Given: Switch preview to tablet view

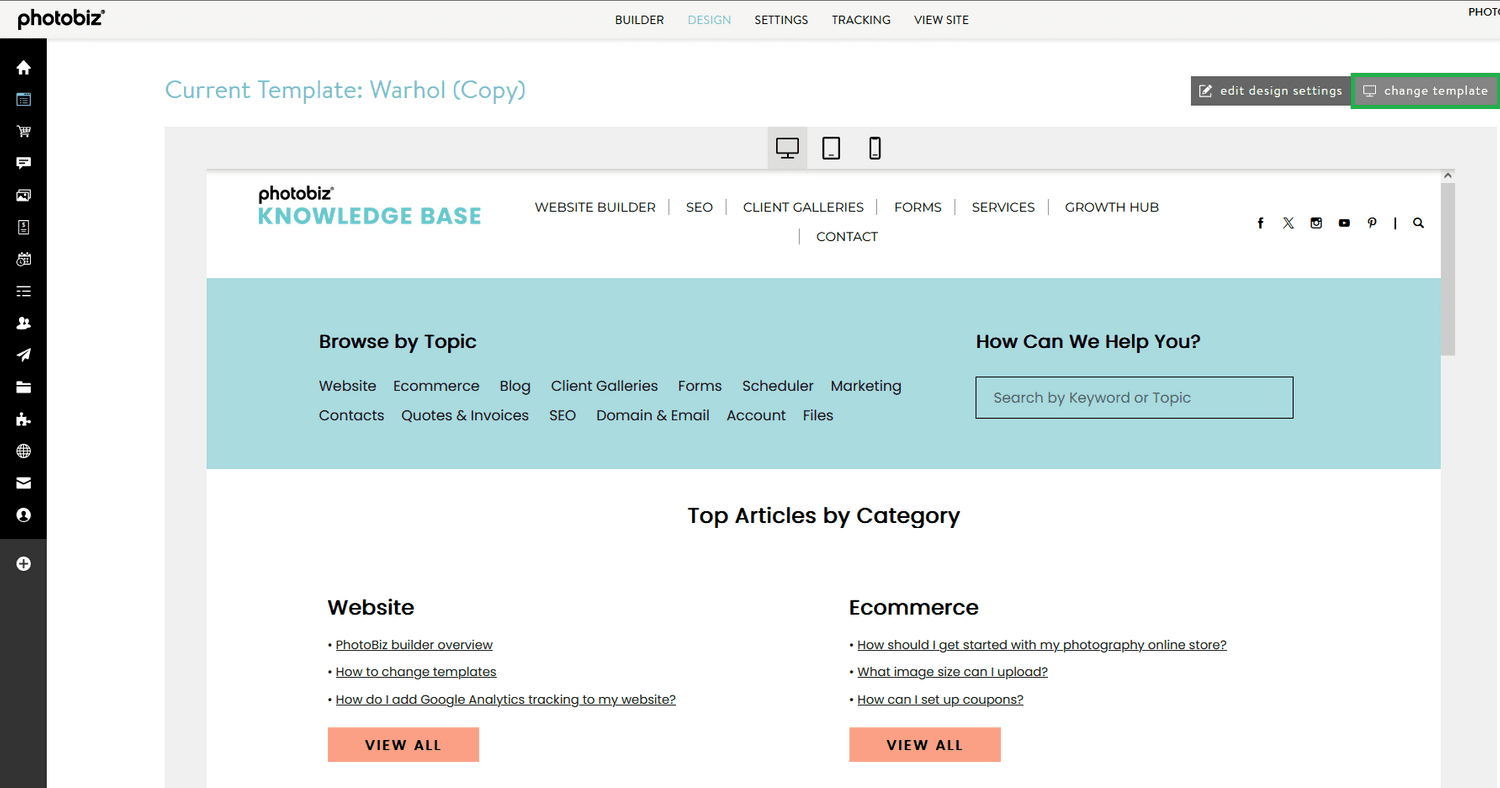Looking at the screenshot, I should pyautogui.click(x=831, y=148).
